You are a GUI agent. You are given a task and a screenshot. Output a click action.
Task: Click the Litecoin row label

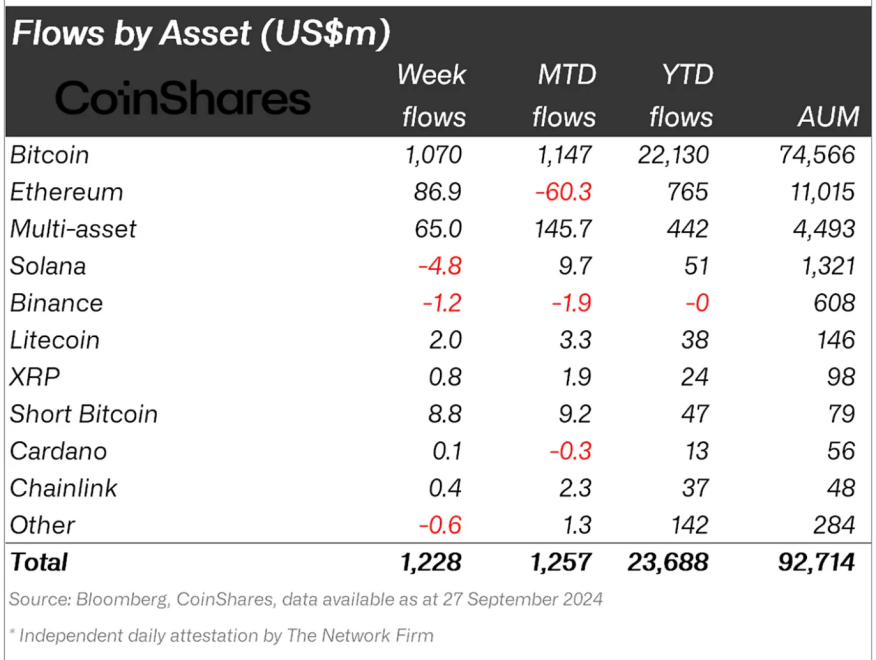[x=55, y=340]
